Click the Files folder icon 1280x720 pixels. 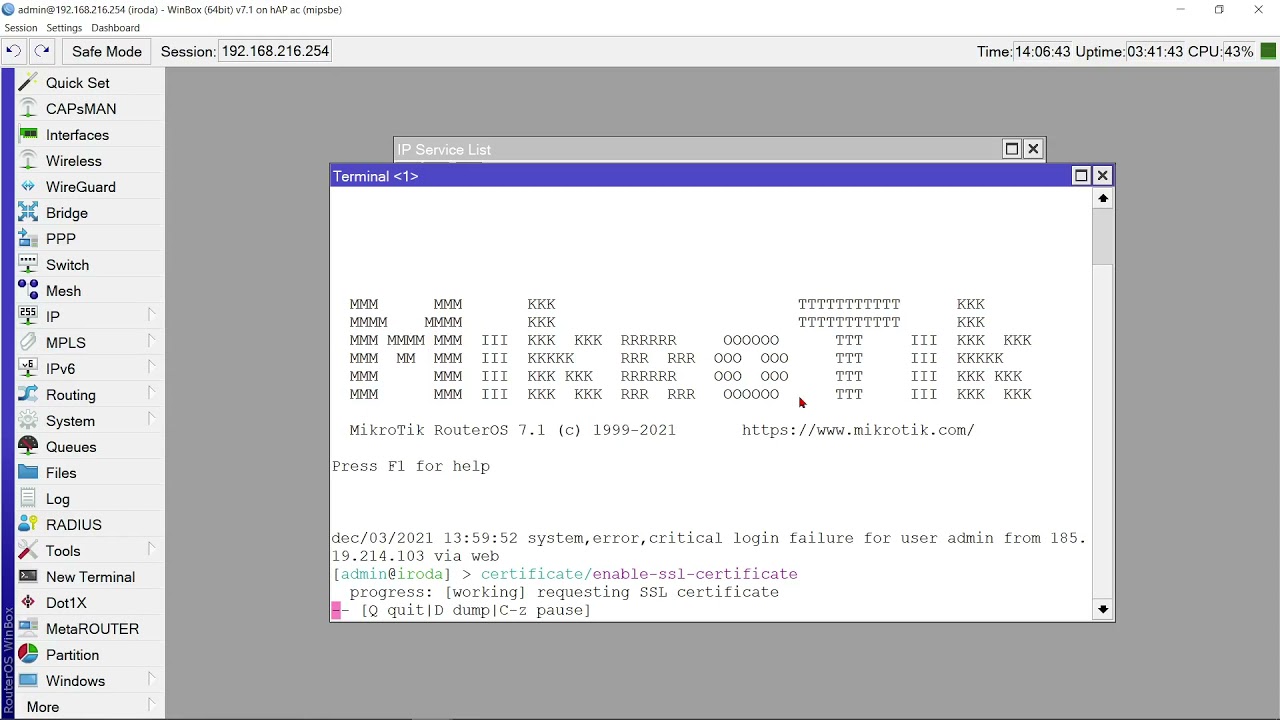pos(28,473)
